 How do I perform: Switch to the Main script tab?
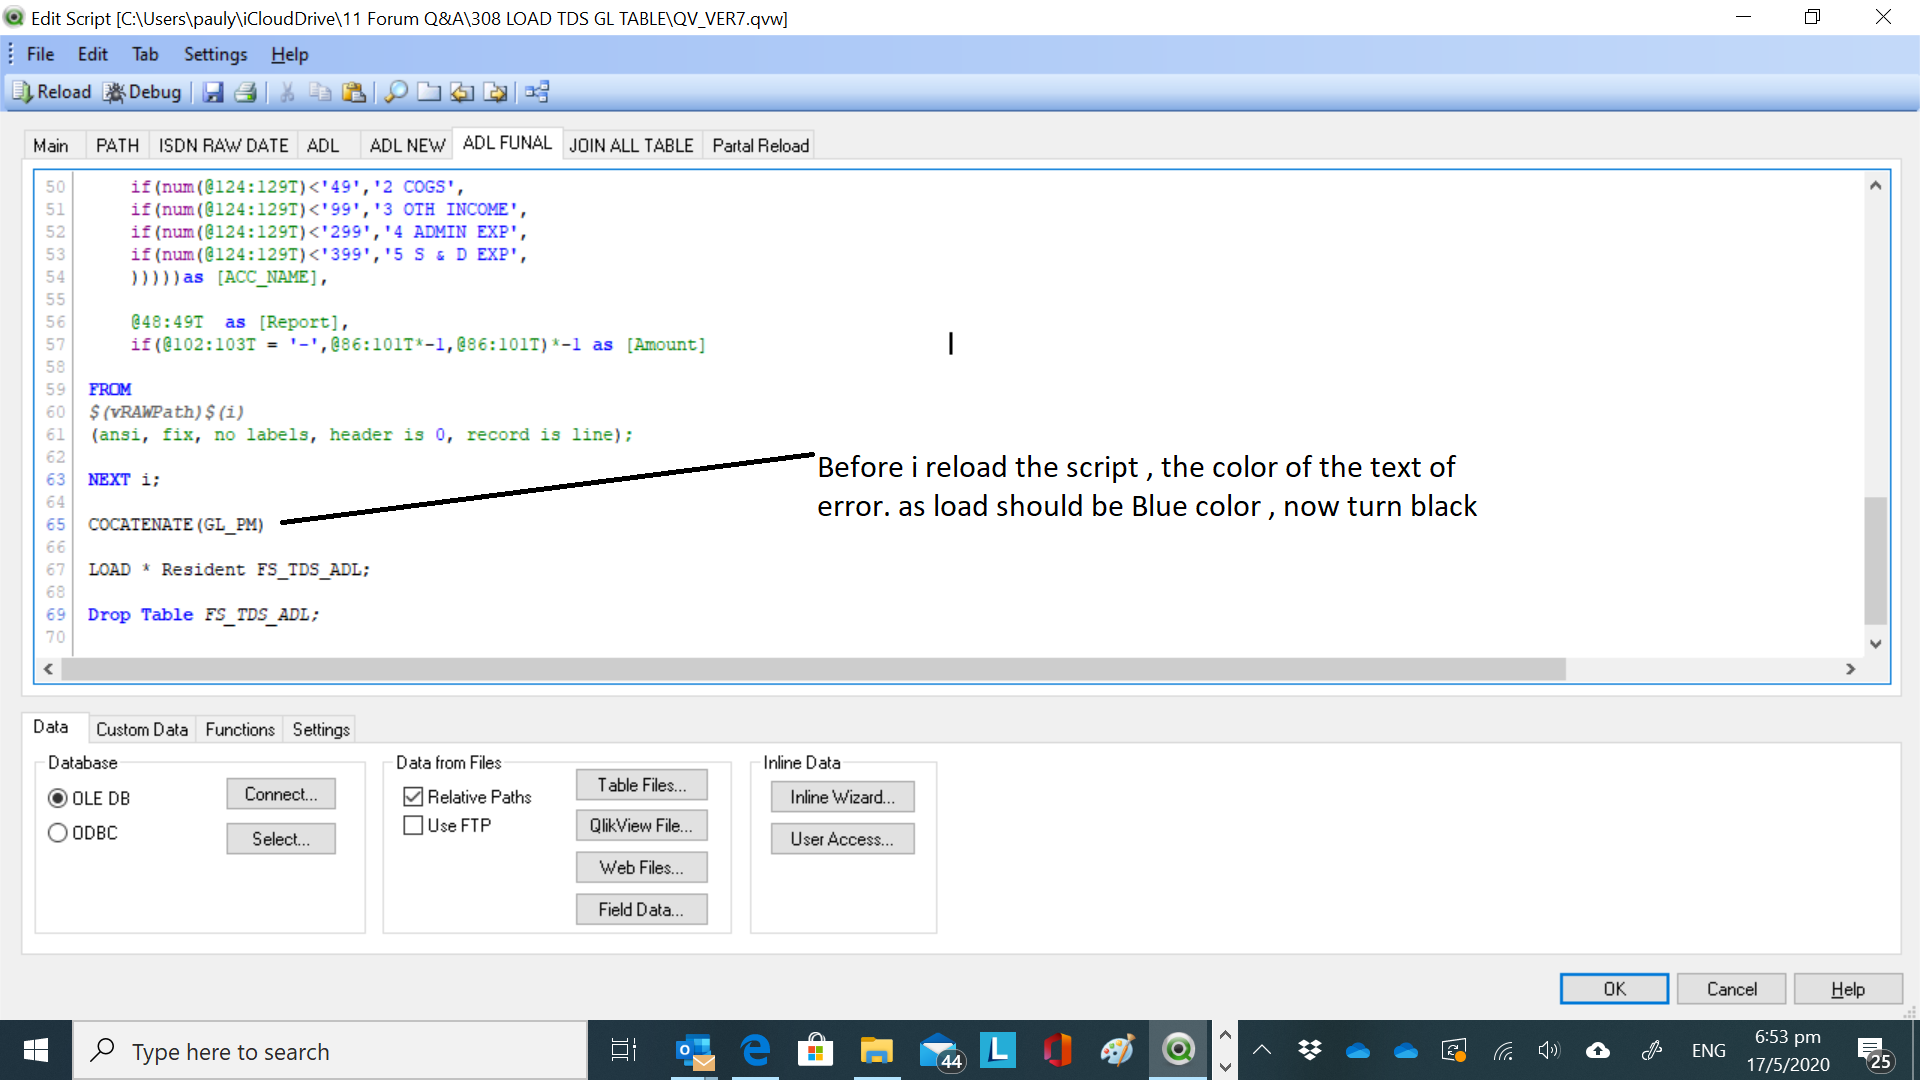(x=51, y=146)
